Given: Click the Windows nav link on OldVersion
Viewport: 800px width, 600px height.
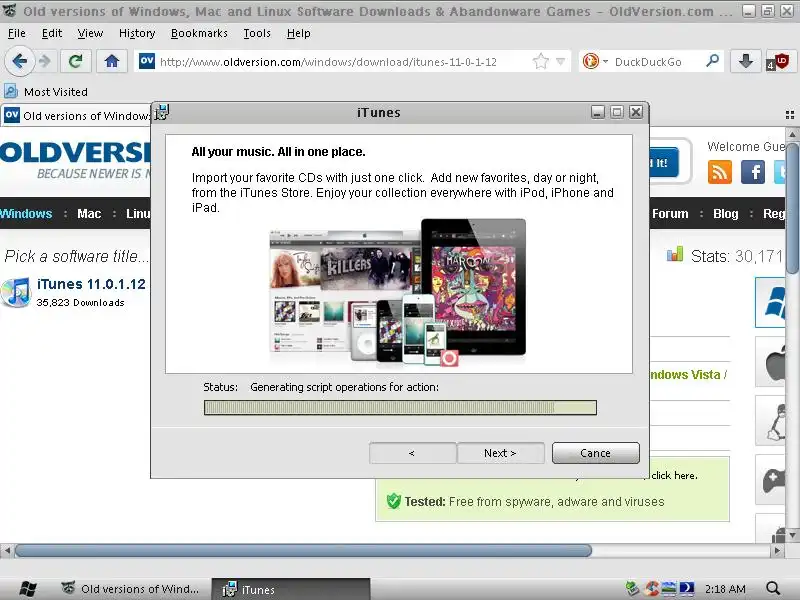Looking at the screenshot, I should pyautogui.click(x=26, y=214).
